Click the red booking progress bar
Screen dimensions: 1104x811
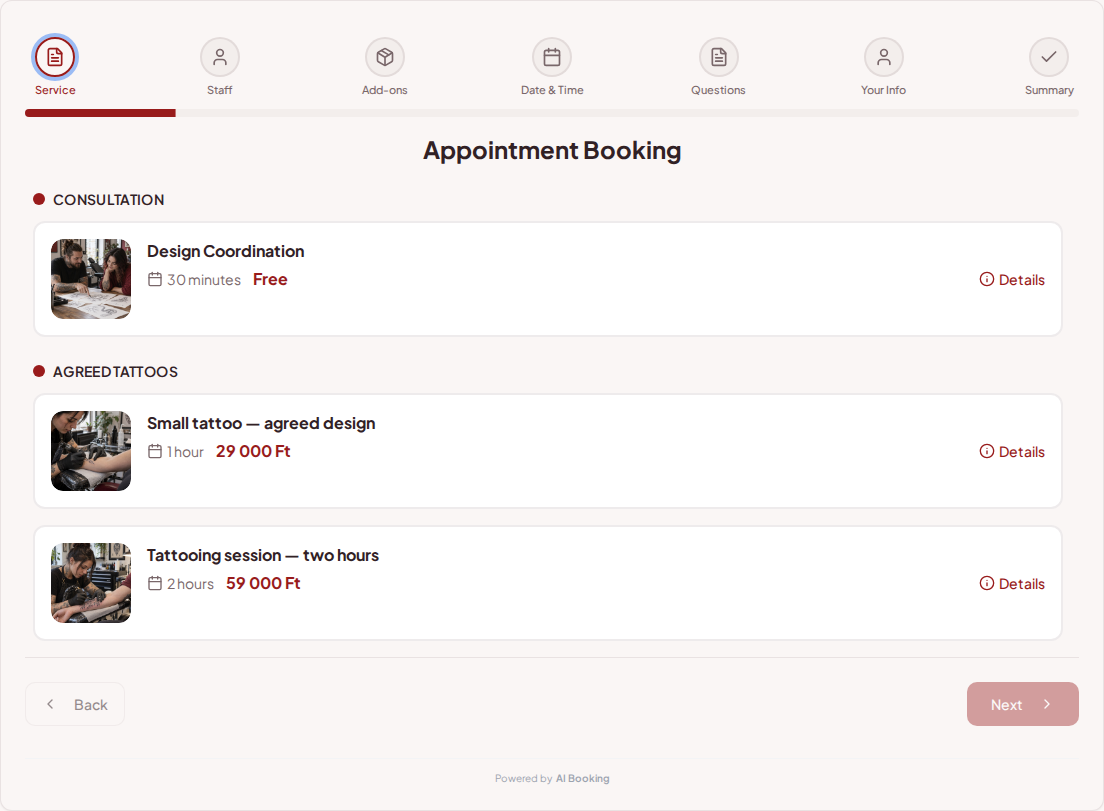(x=100, y=113)
